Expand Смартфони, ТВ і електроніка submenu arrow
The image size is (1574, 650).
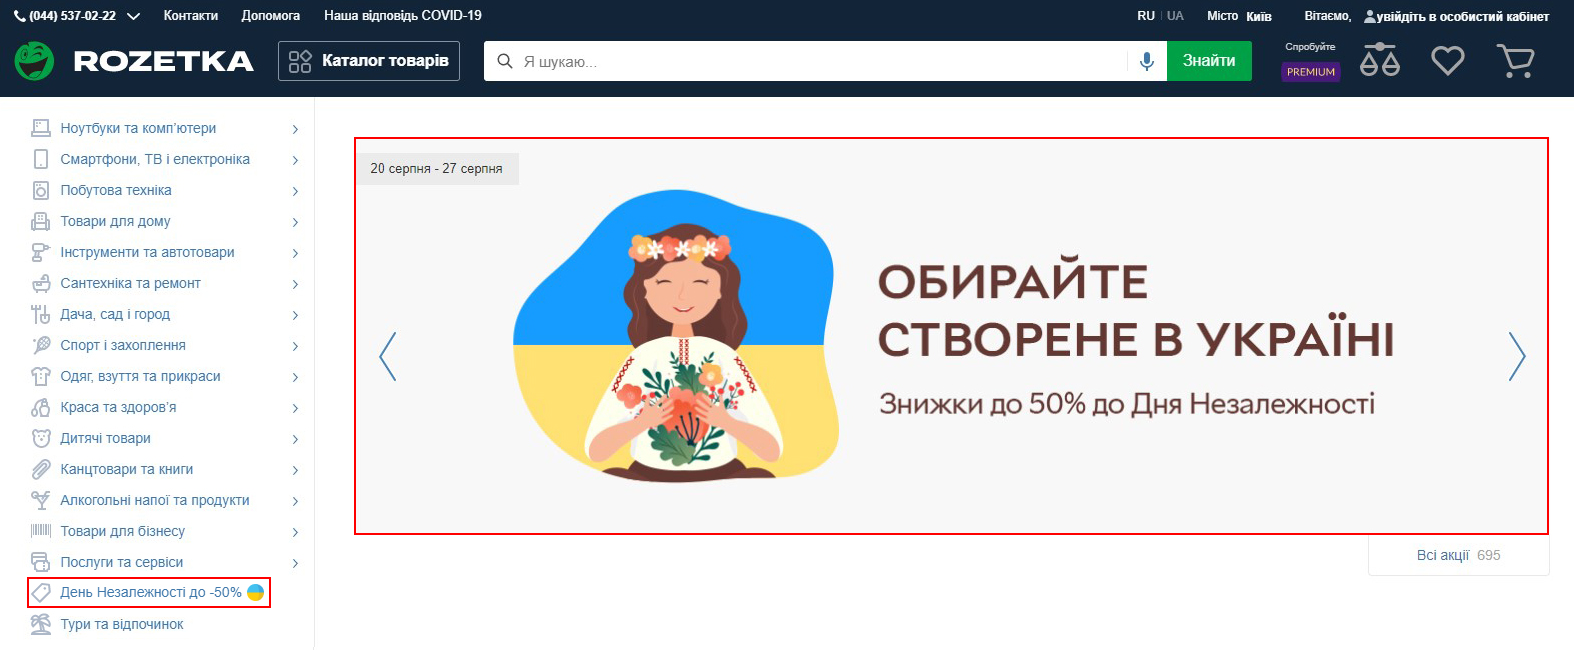(x=295, y=160)
